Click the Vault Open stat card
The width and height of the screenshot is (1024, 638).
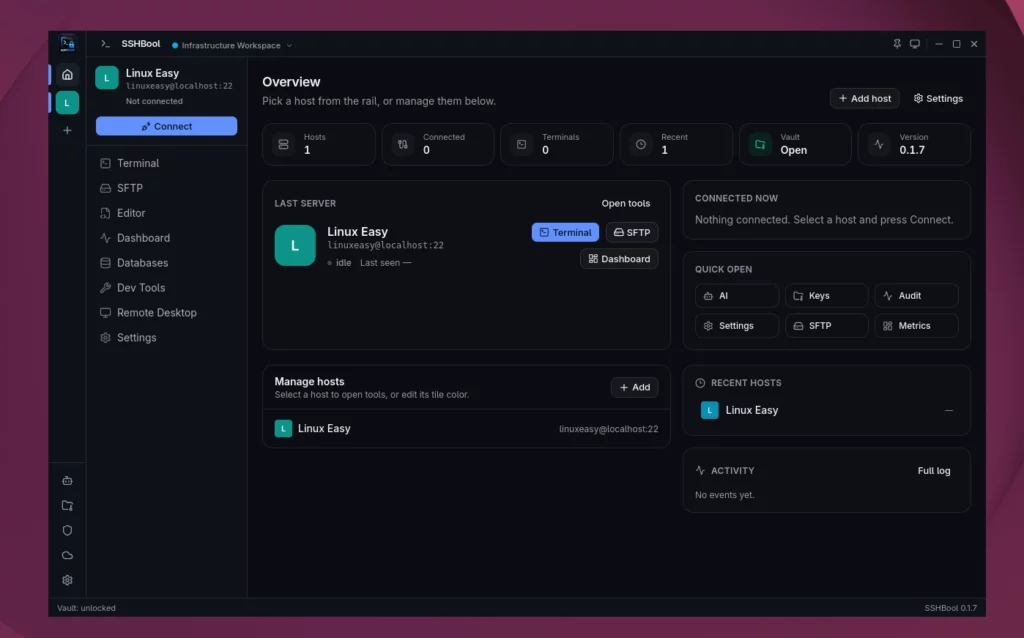[x=795, y=144]
